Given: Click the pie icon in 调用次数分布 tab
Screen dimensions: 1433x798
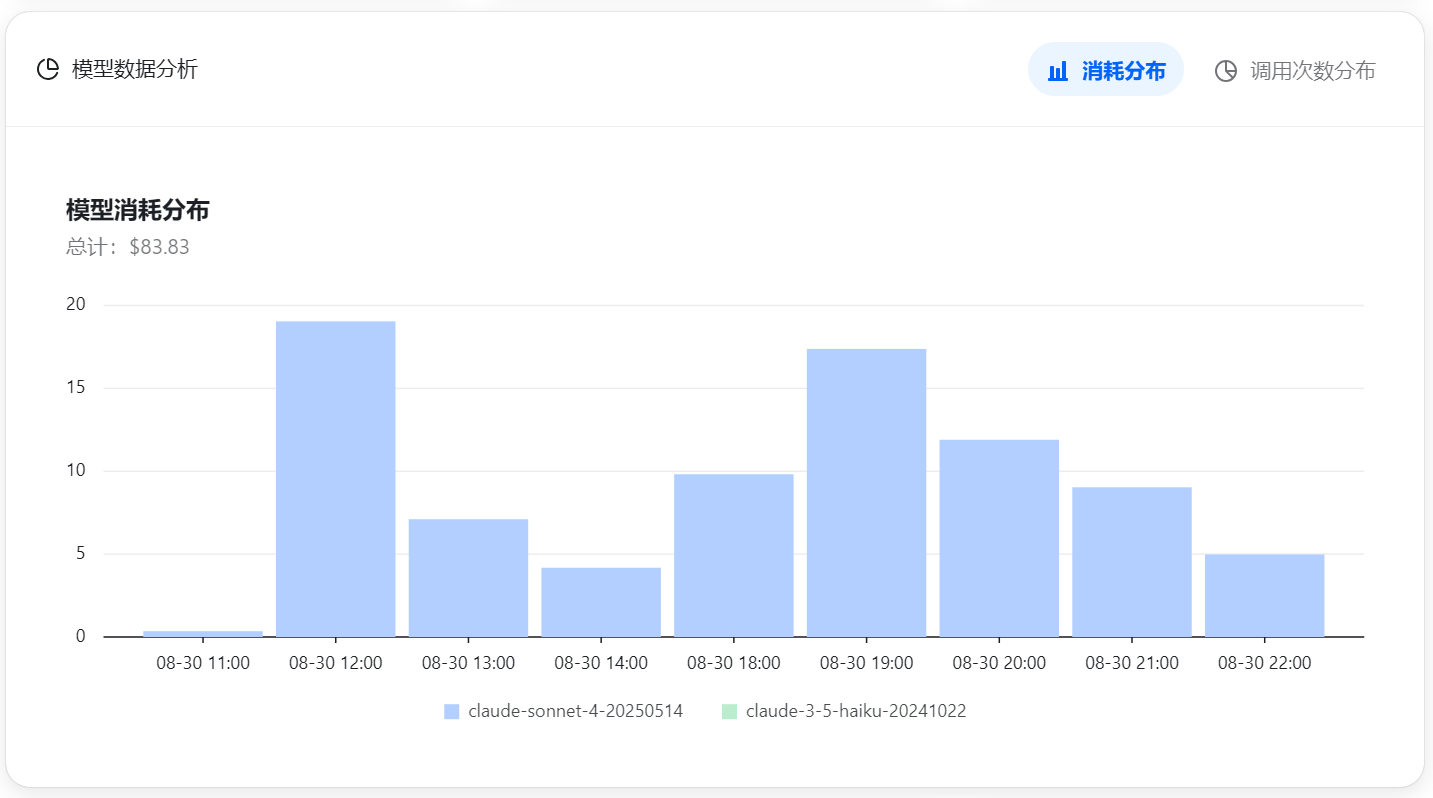Looking at the screenshot, I should [x=1226, y=71].
